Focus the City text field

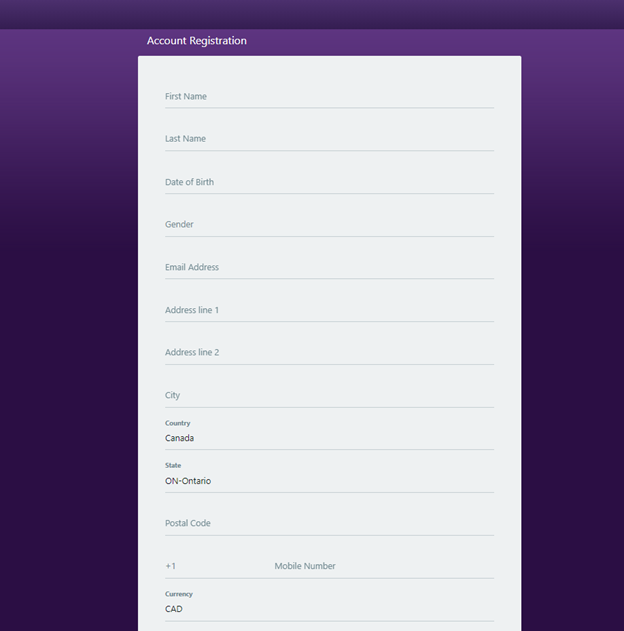(x=329, y=396)
